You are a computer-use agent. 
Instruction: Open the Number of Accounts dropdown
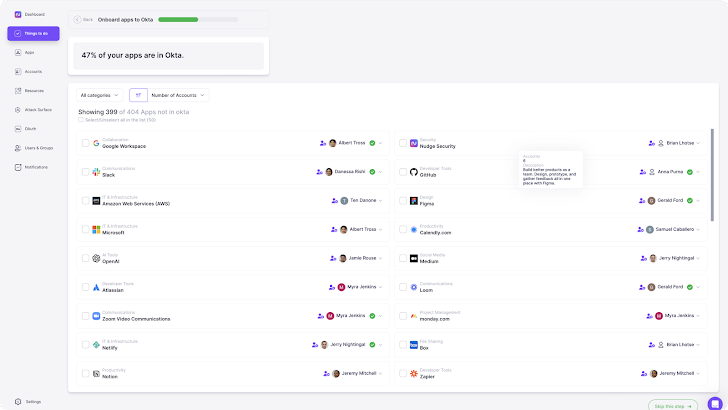(179, 95)
